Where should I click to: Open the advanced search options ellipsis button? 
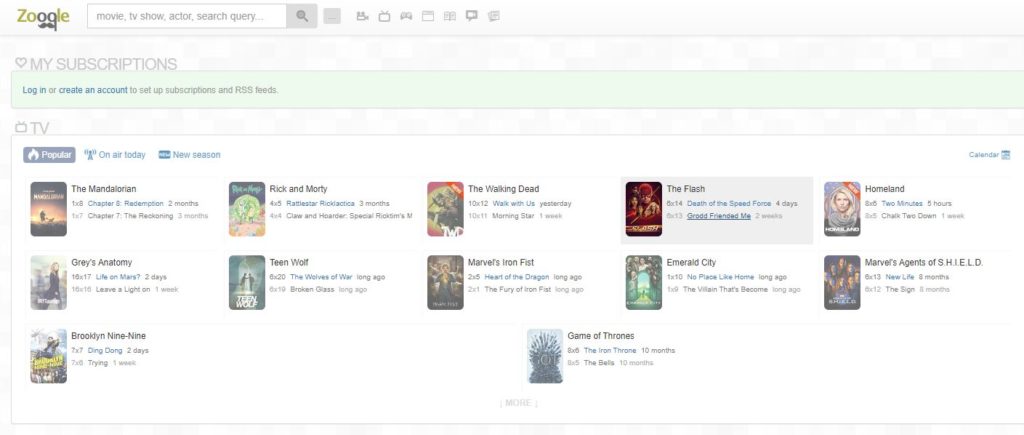[x=332, y=17]
